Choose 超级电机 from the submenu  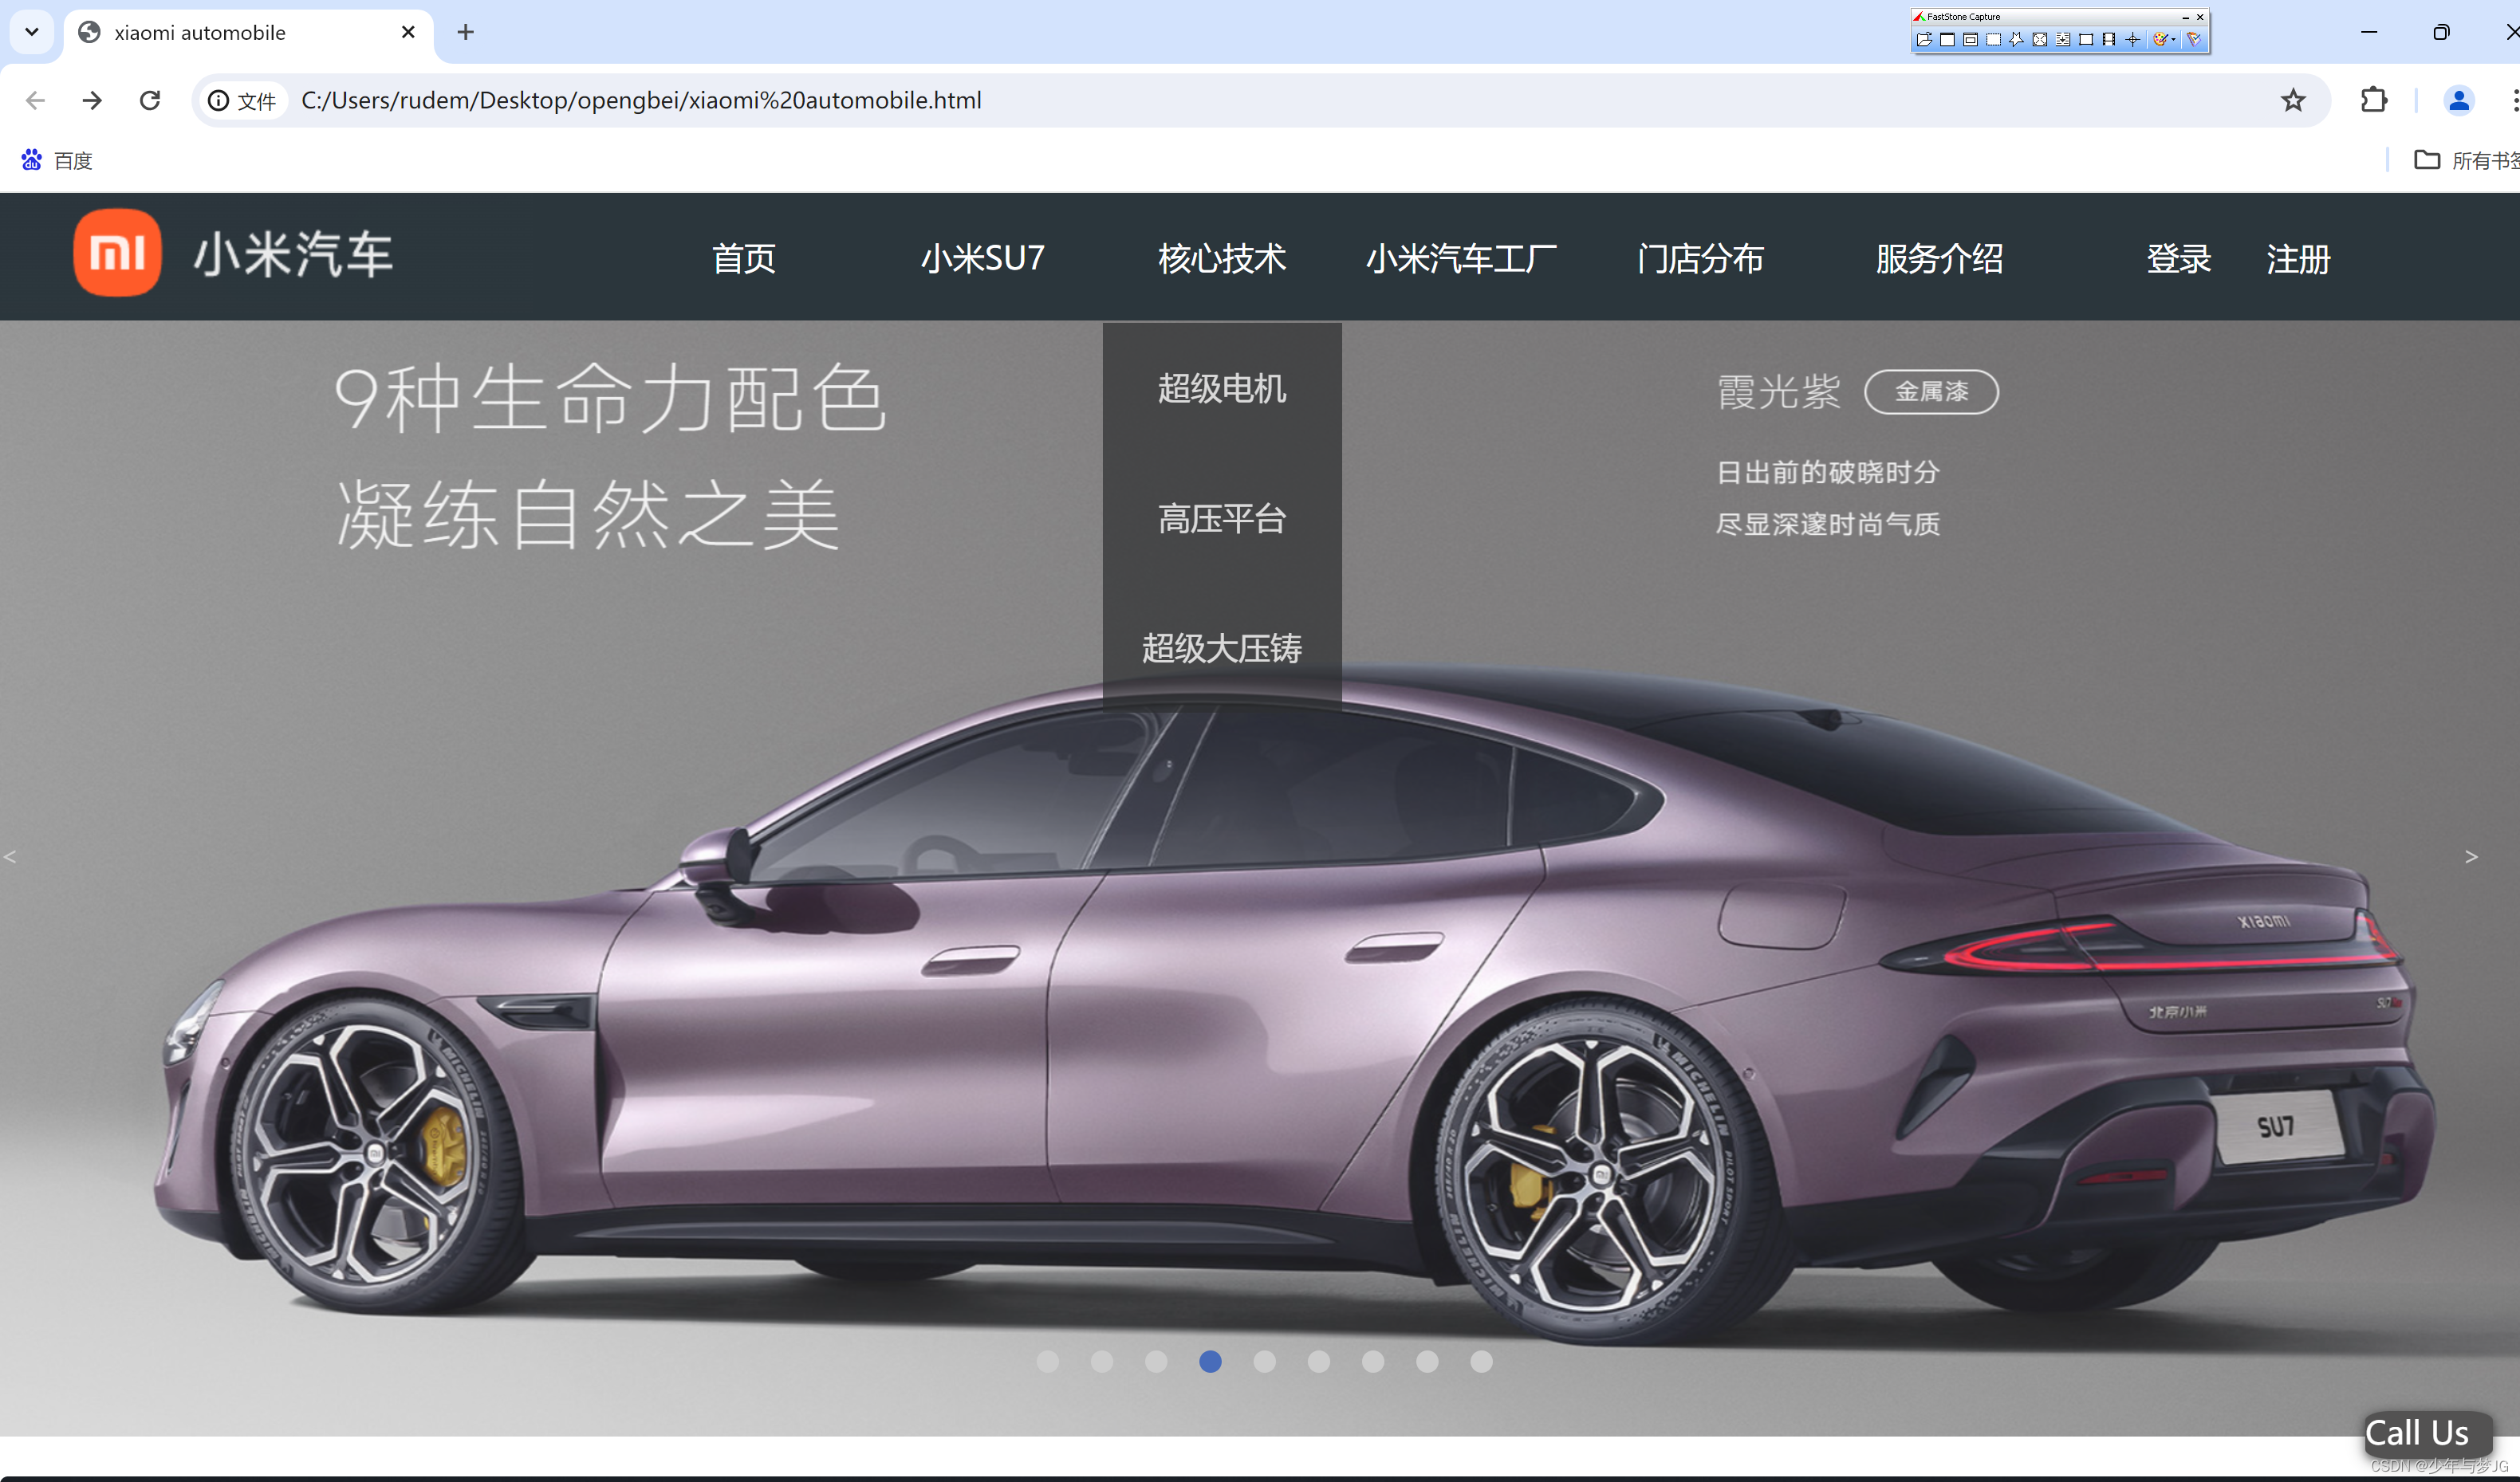[x=1222, y=388]
